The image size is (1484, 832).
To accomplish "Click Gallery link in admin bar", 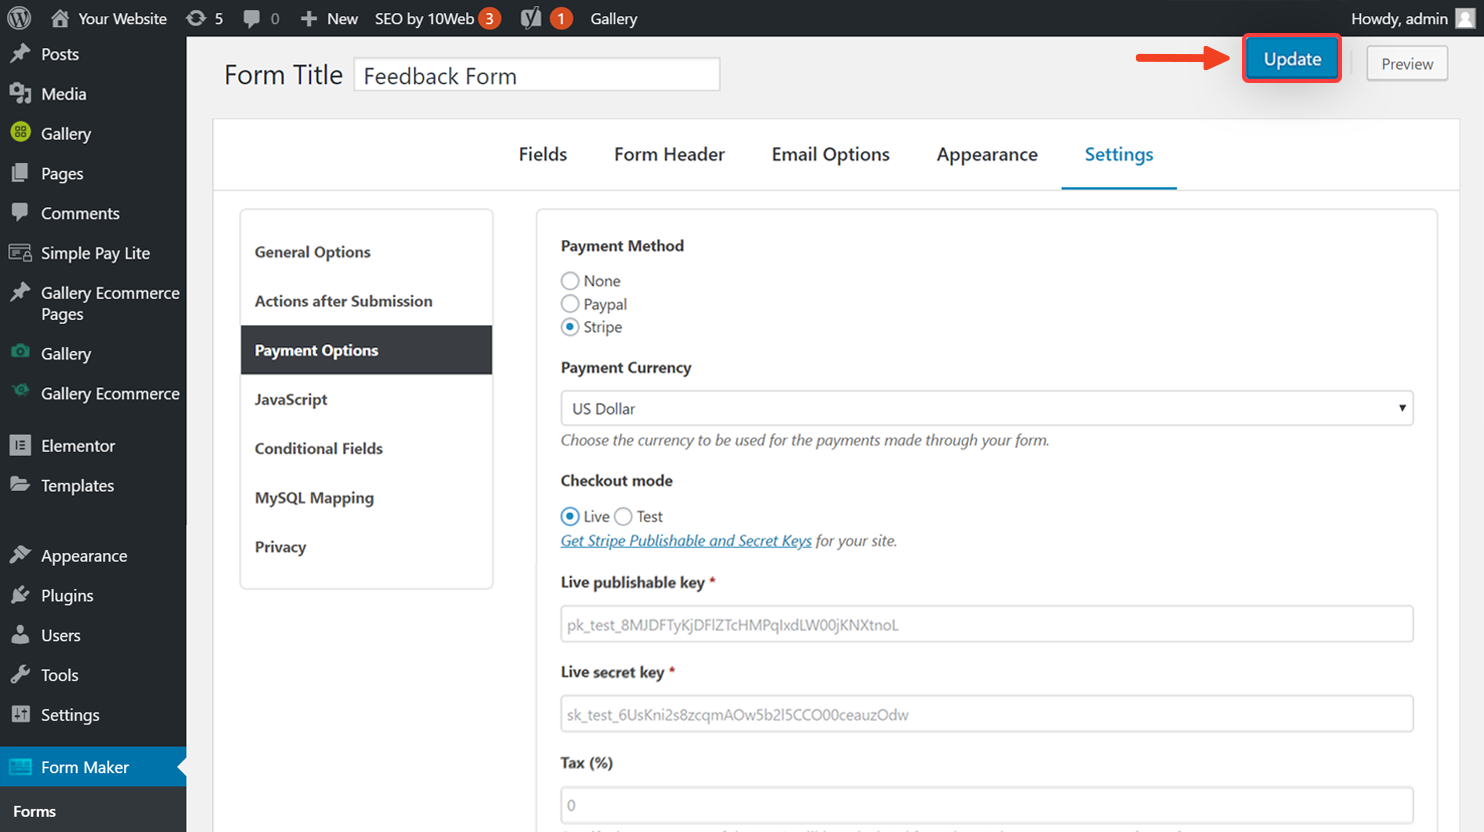I will pyautogui.click(x=613, y=18).
